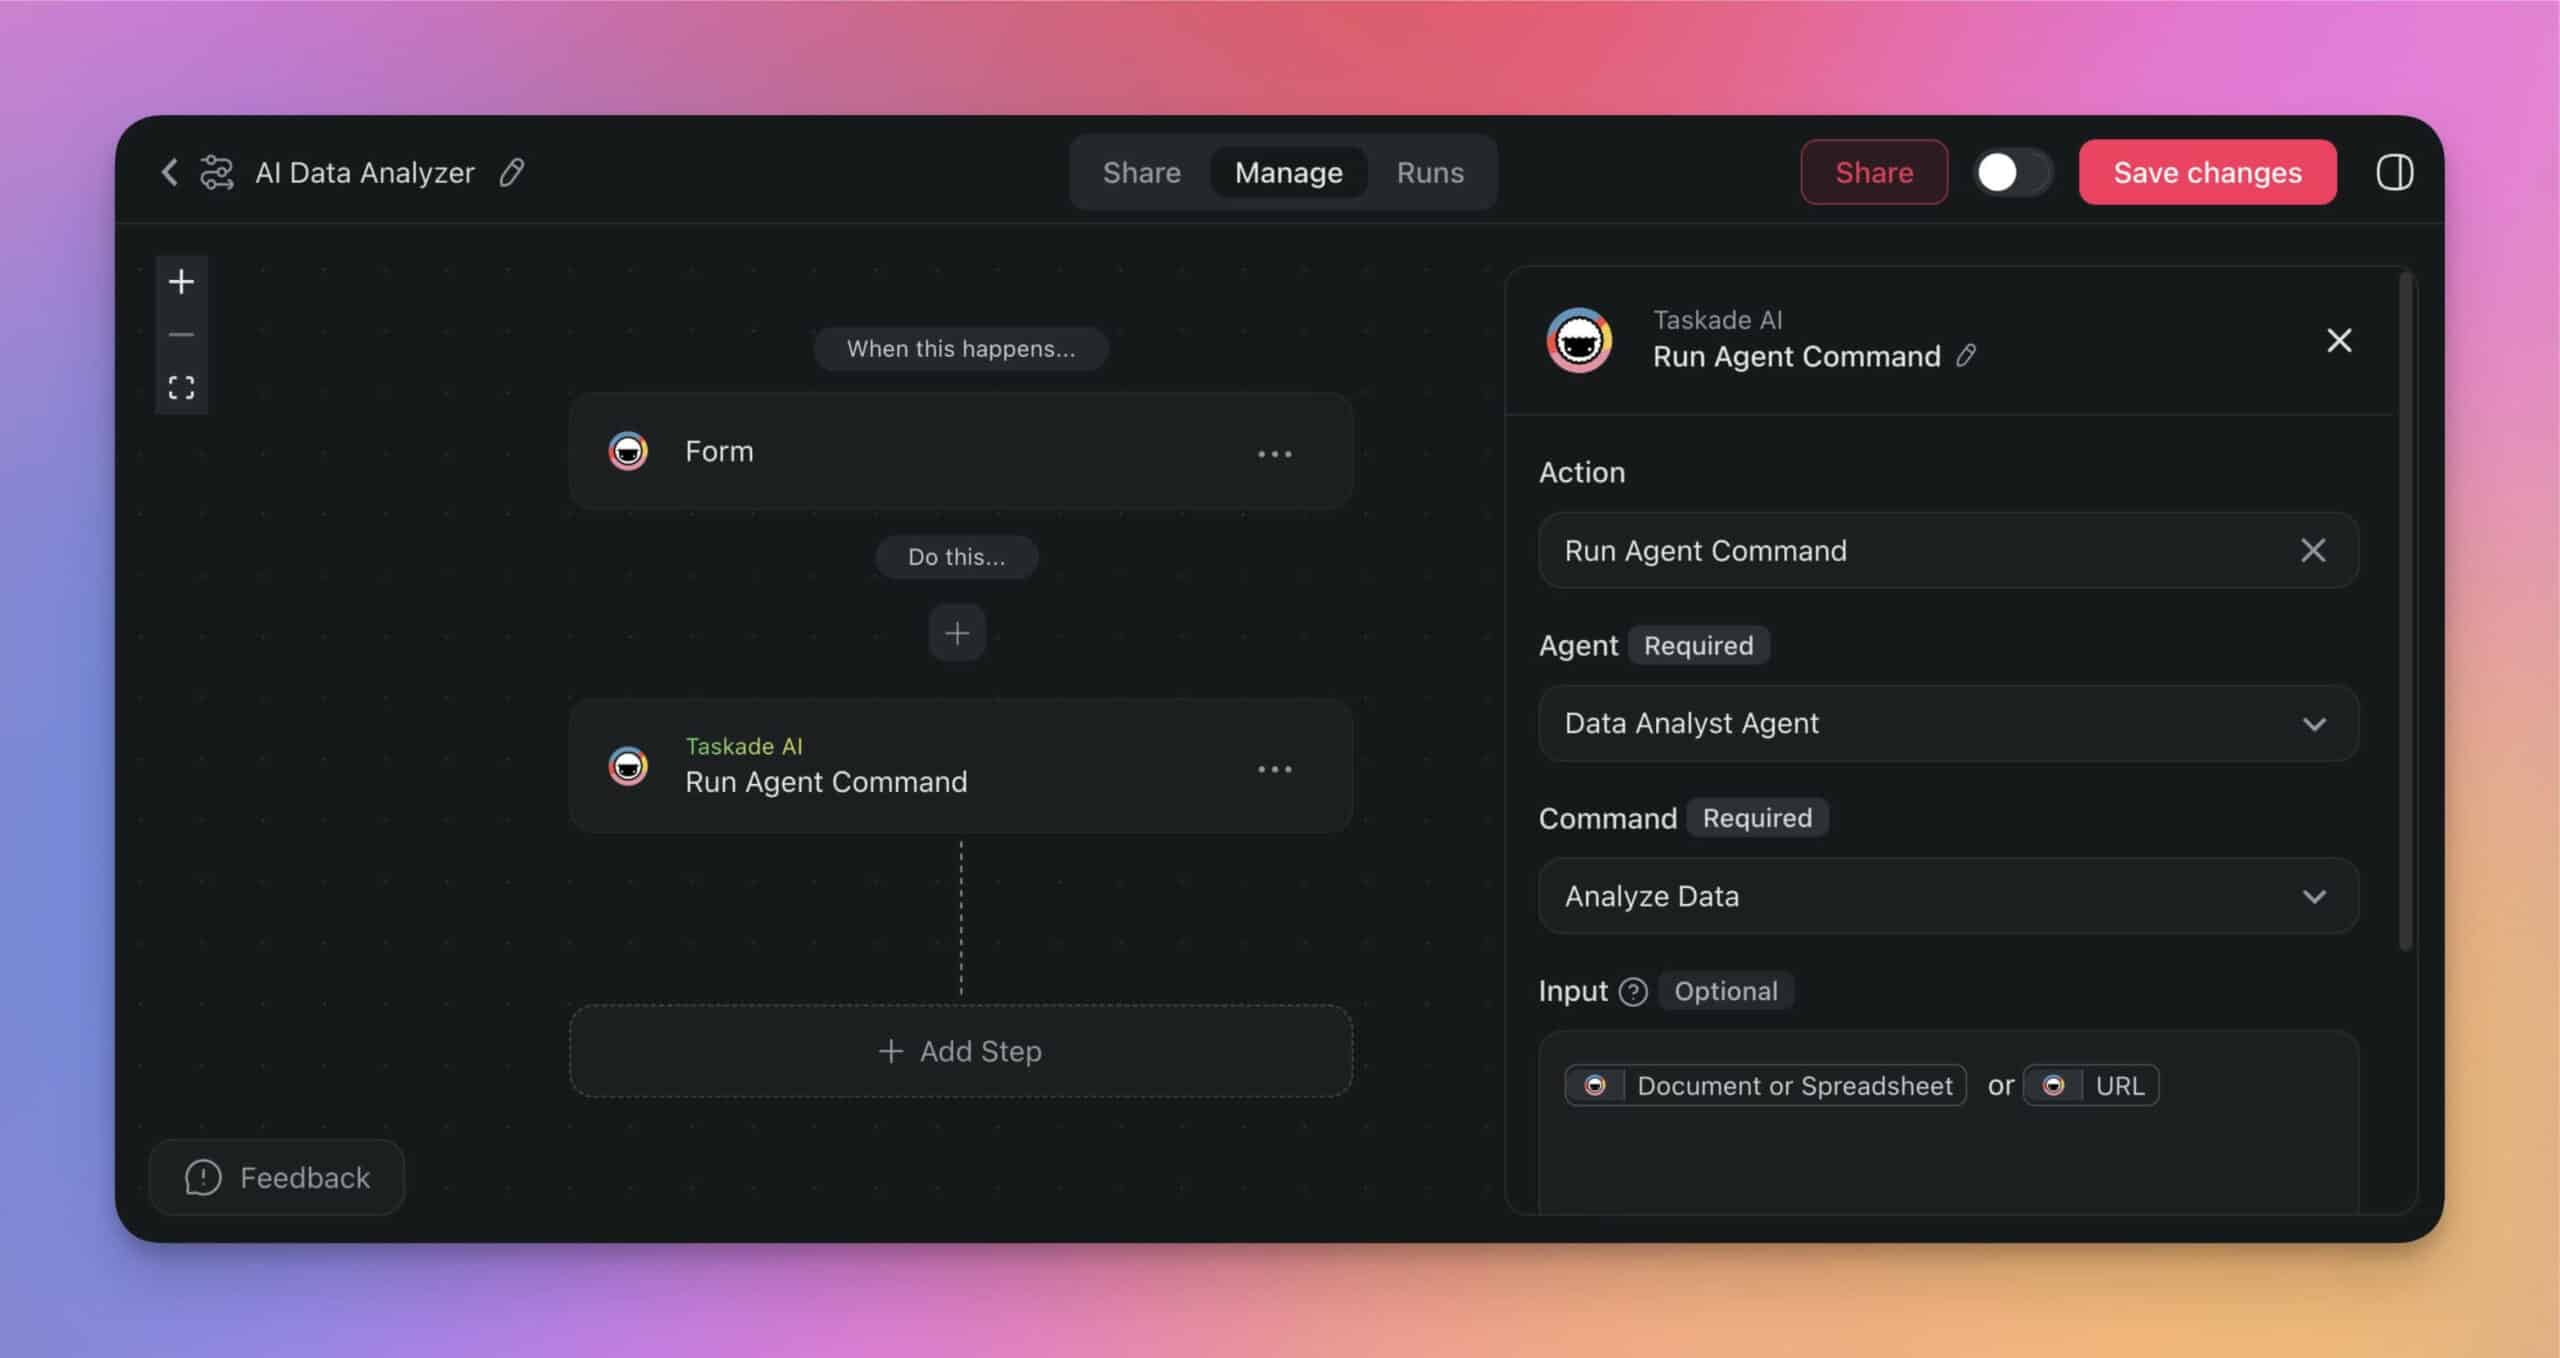Screen dimensions: 2560x1358
Task: Click the close X icon on Run Agent Command panel
Action: click(x=2340, y=340)
